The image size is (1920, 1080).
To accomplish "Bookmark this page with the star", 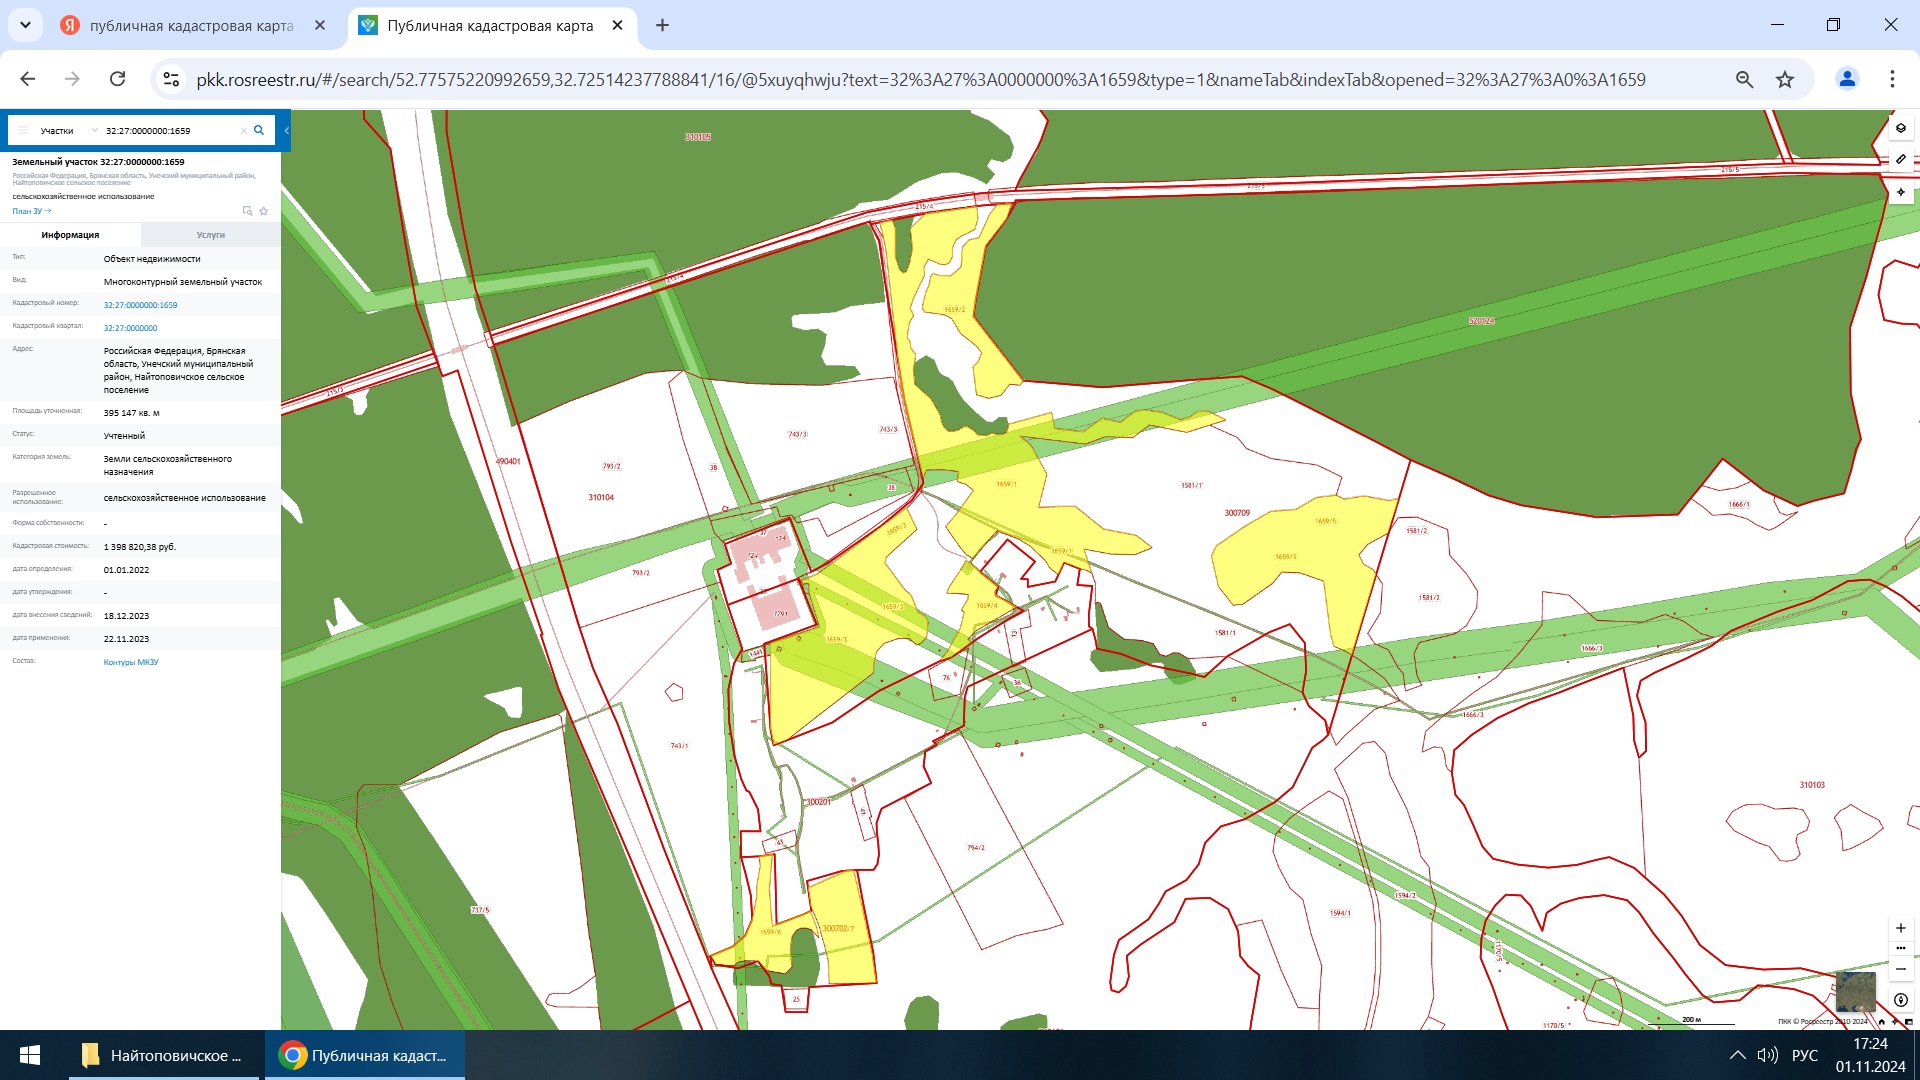I will (1785, 79).
